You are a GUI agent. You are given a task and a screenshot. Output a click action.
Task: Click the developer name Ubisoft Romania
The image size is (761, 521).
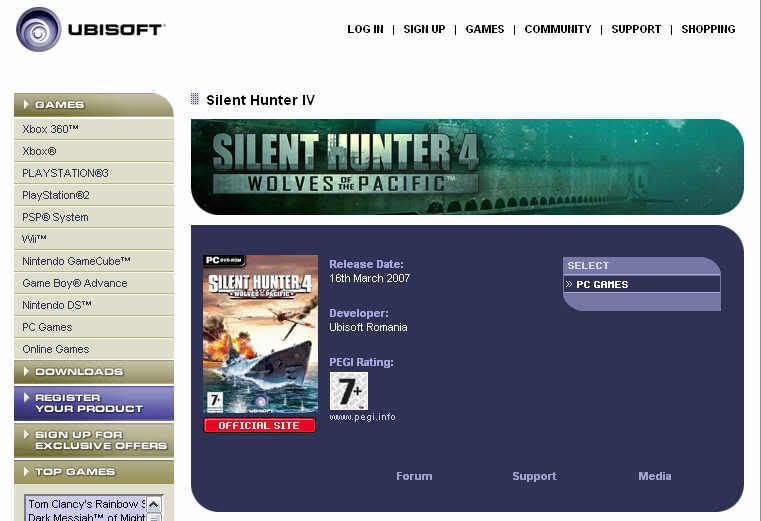click(x=368, y=327)
